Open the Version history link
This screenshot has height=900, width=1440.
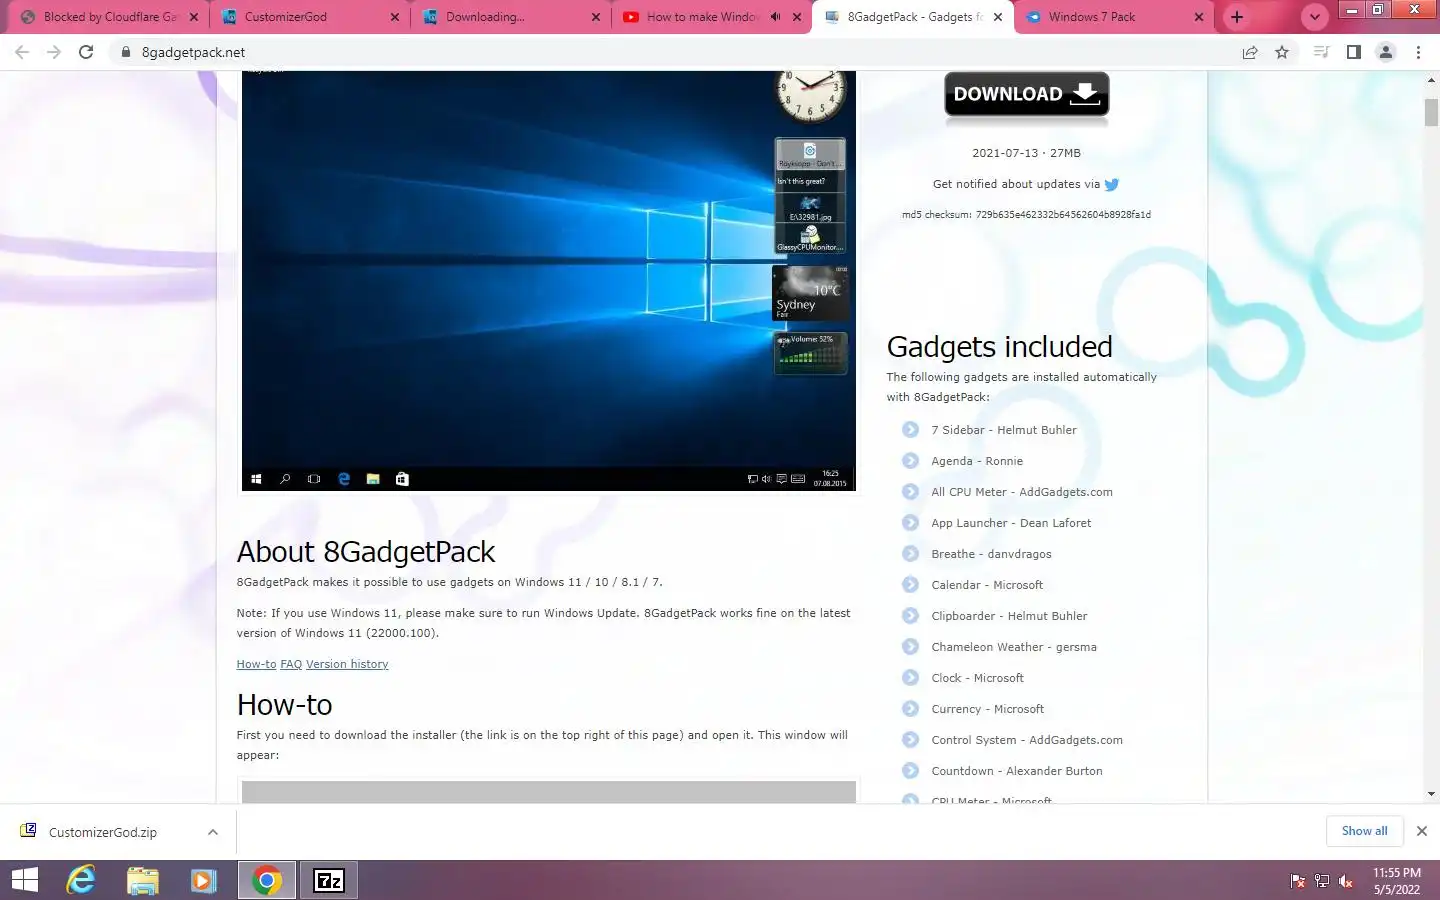[347, 664]
